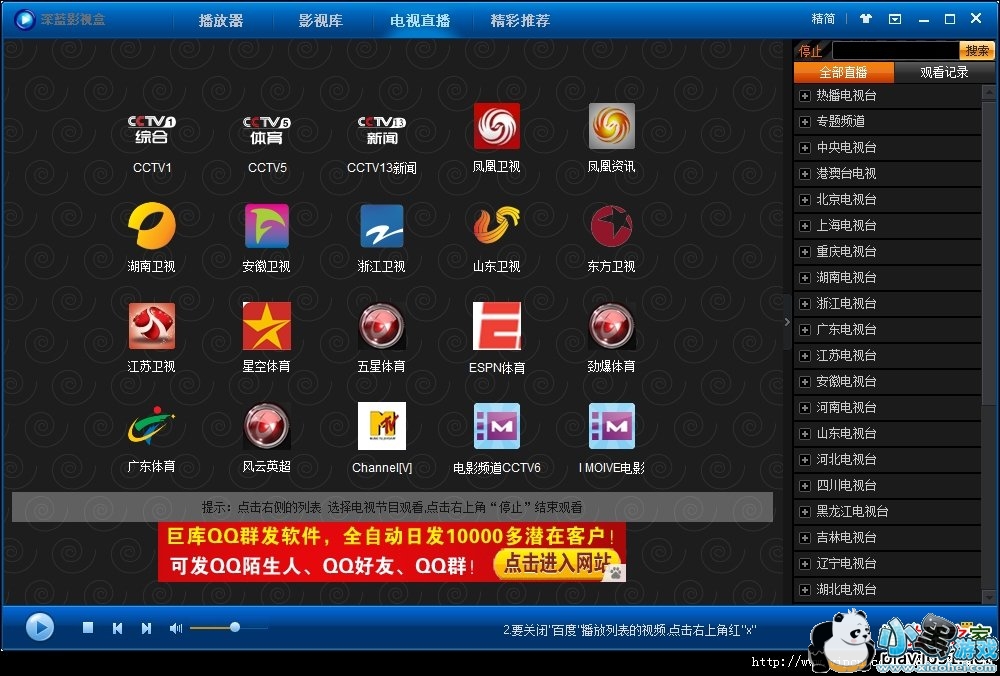Select the 凤凰资讯 channel icon

coord(612,126)
